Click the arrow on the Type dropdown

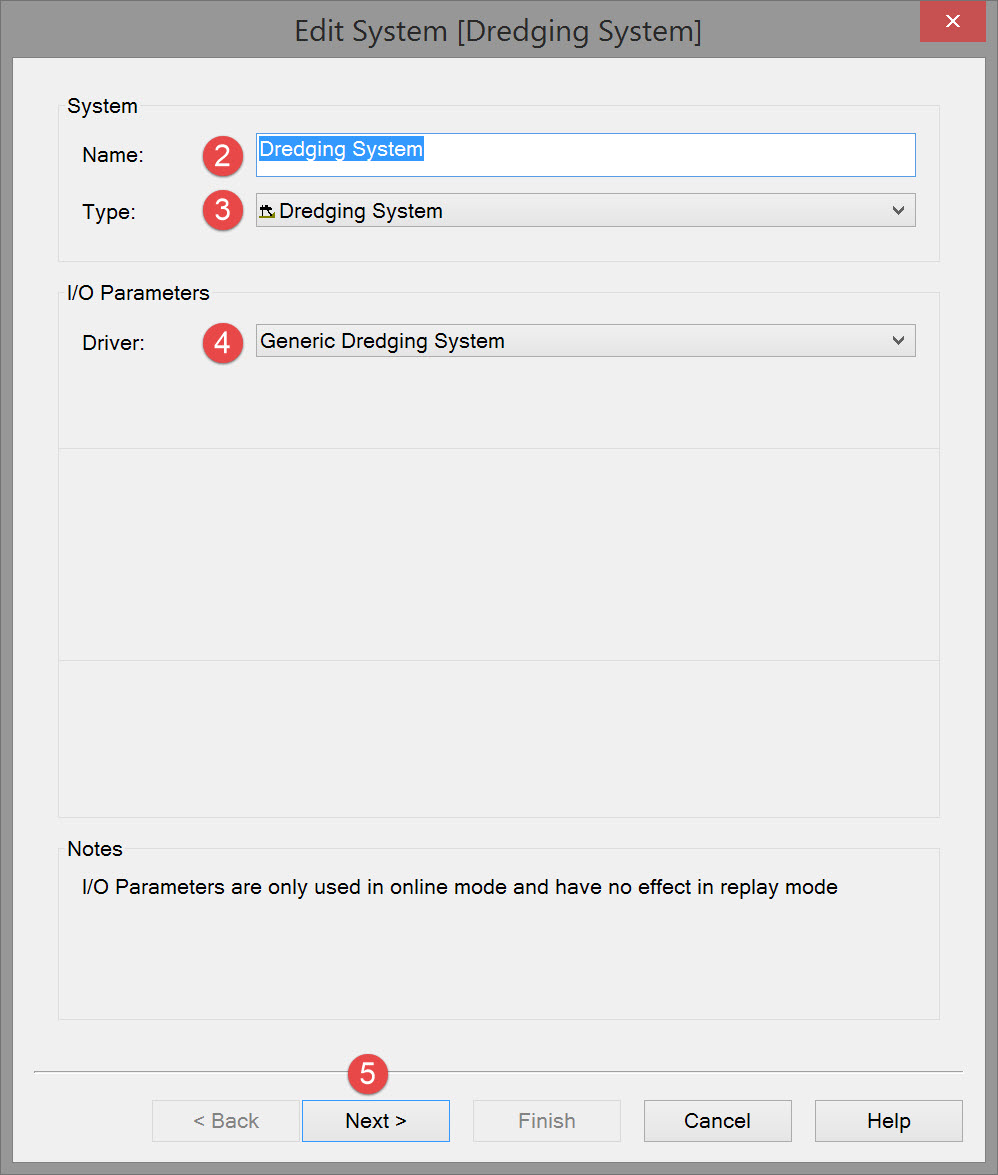(x=898, y=211)
